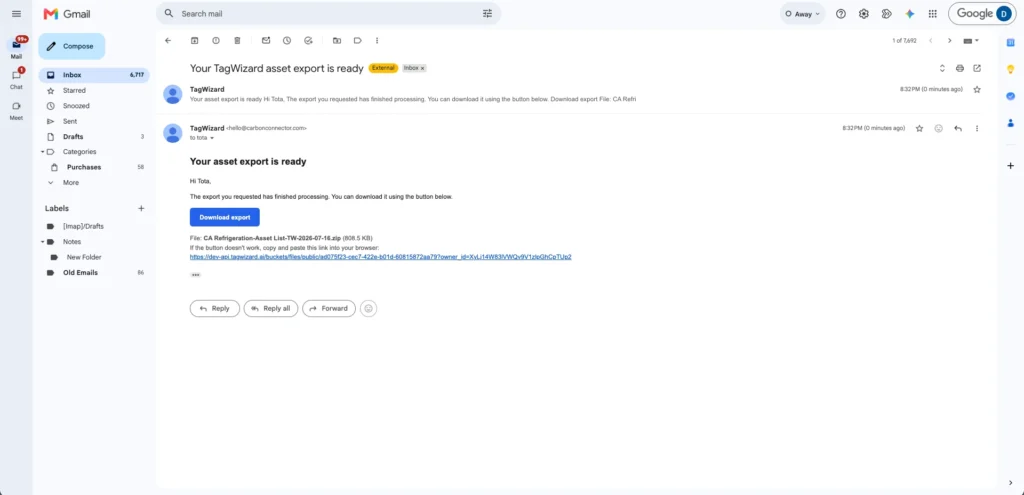Move email to another folder
Viewport: 1024px width, 495px height.
coord(337,40)
